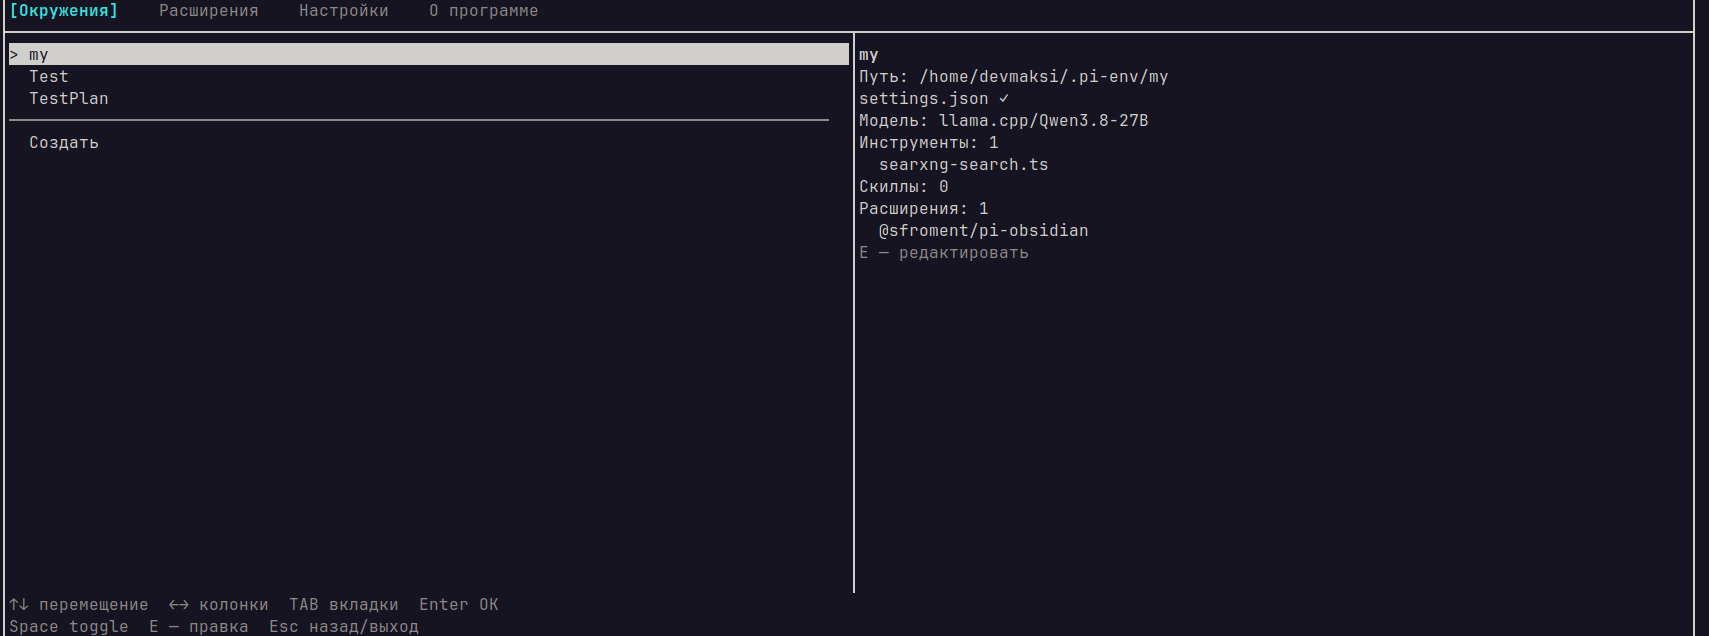
Task: Open the О программе tab
Action: [x=484, y=11]
